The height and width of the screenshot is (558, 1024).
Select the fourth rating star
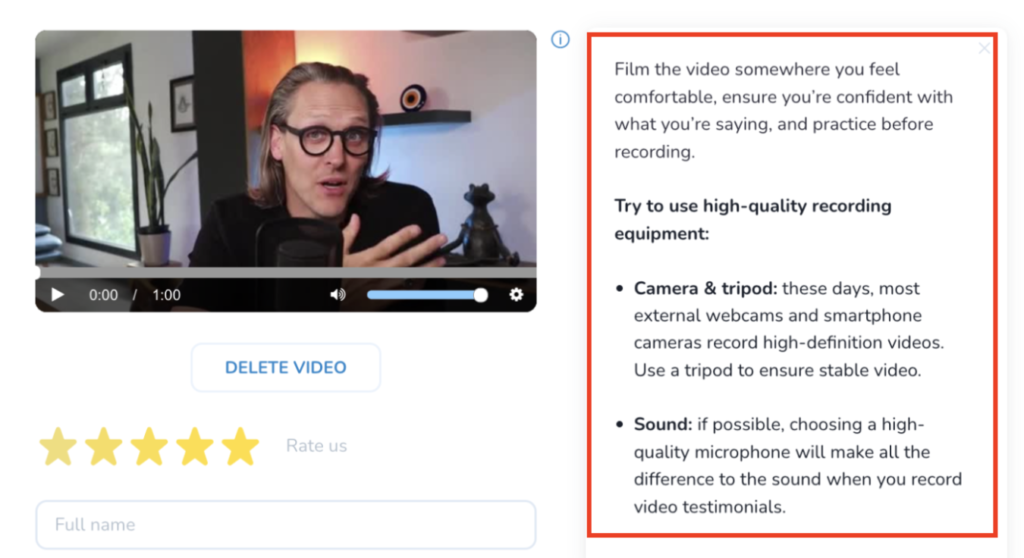(x=195, y=446)
